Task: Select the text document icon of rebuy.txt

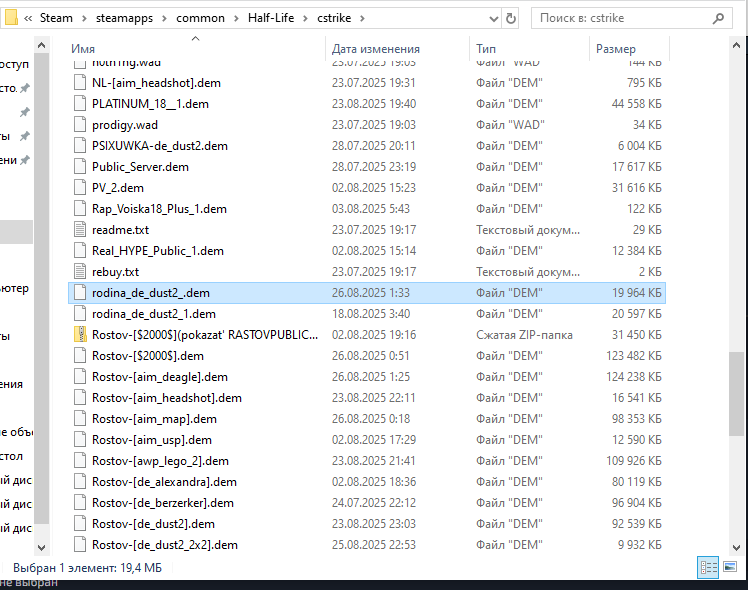Action: pos(80,272)
